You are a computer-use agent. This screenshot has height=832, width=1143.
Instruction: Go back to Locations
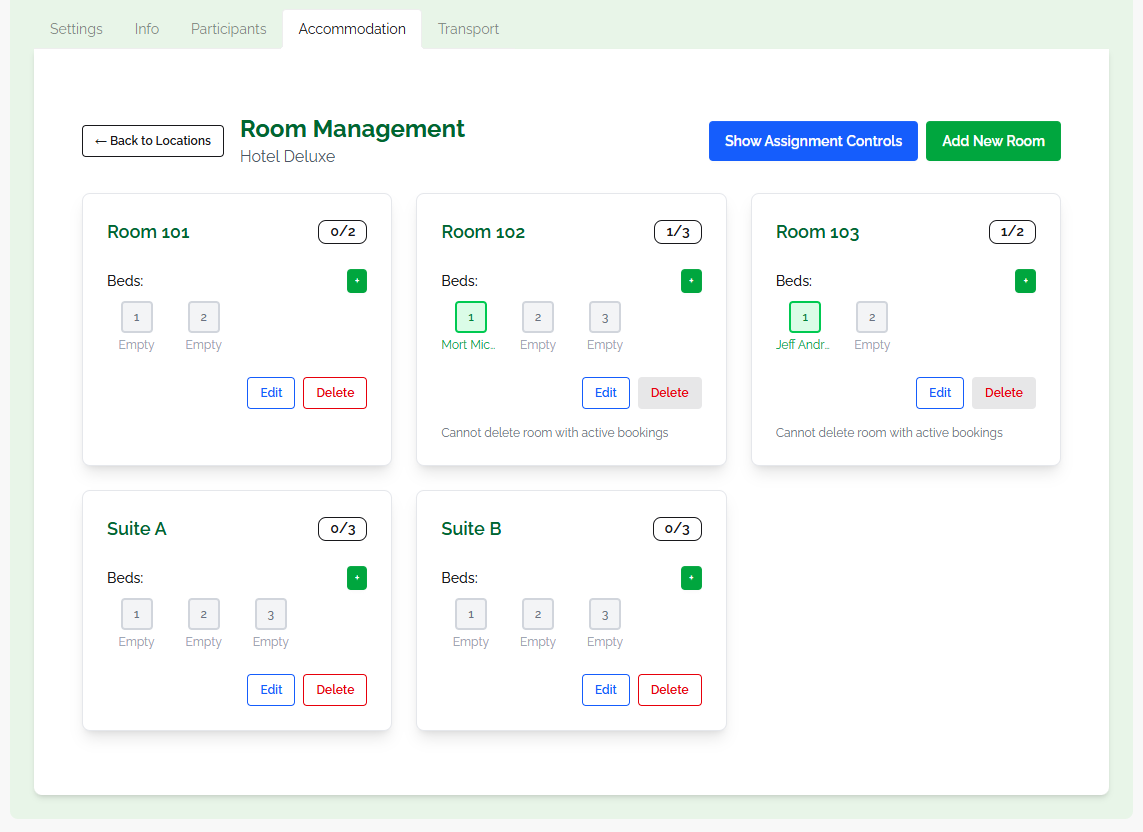coord(153,141)
